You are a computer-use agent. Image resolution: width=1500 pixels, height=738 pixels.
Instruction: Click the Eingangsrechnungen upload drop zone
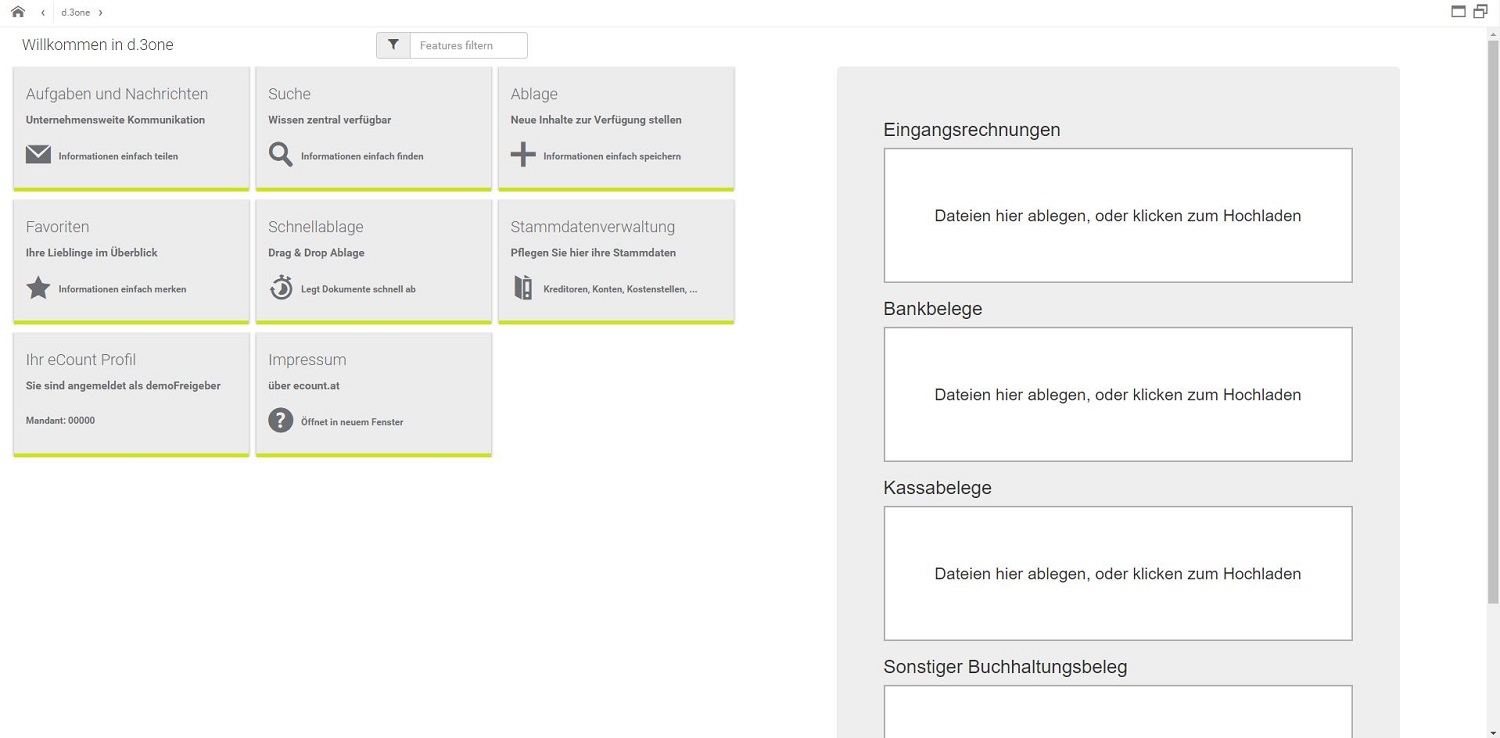click(1118, 215)
